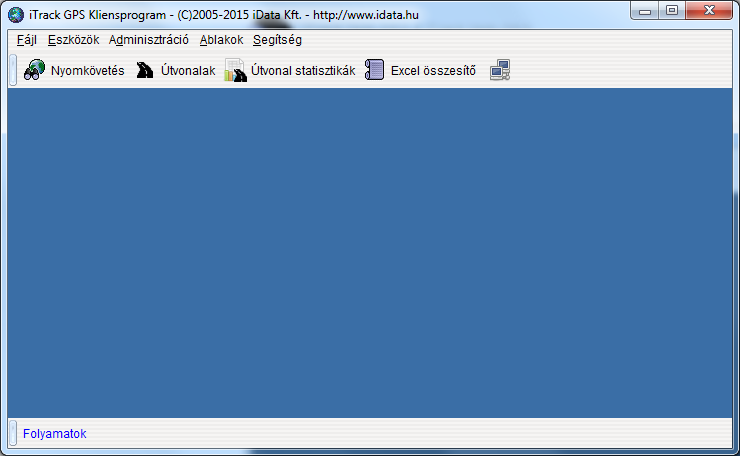
Task: Click the toolbar drag handle grip
Action: [x=13, y=70]
